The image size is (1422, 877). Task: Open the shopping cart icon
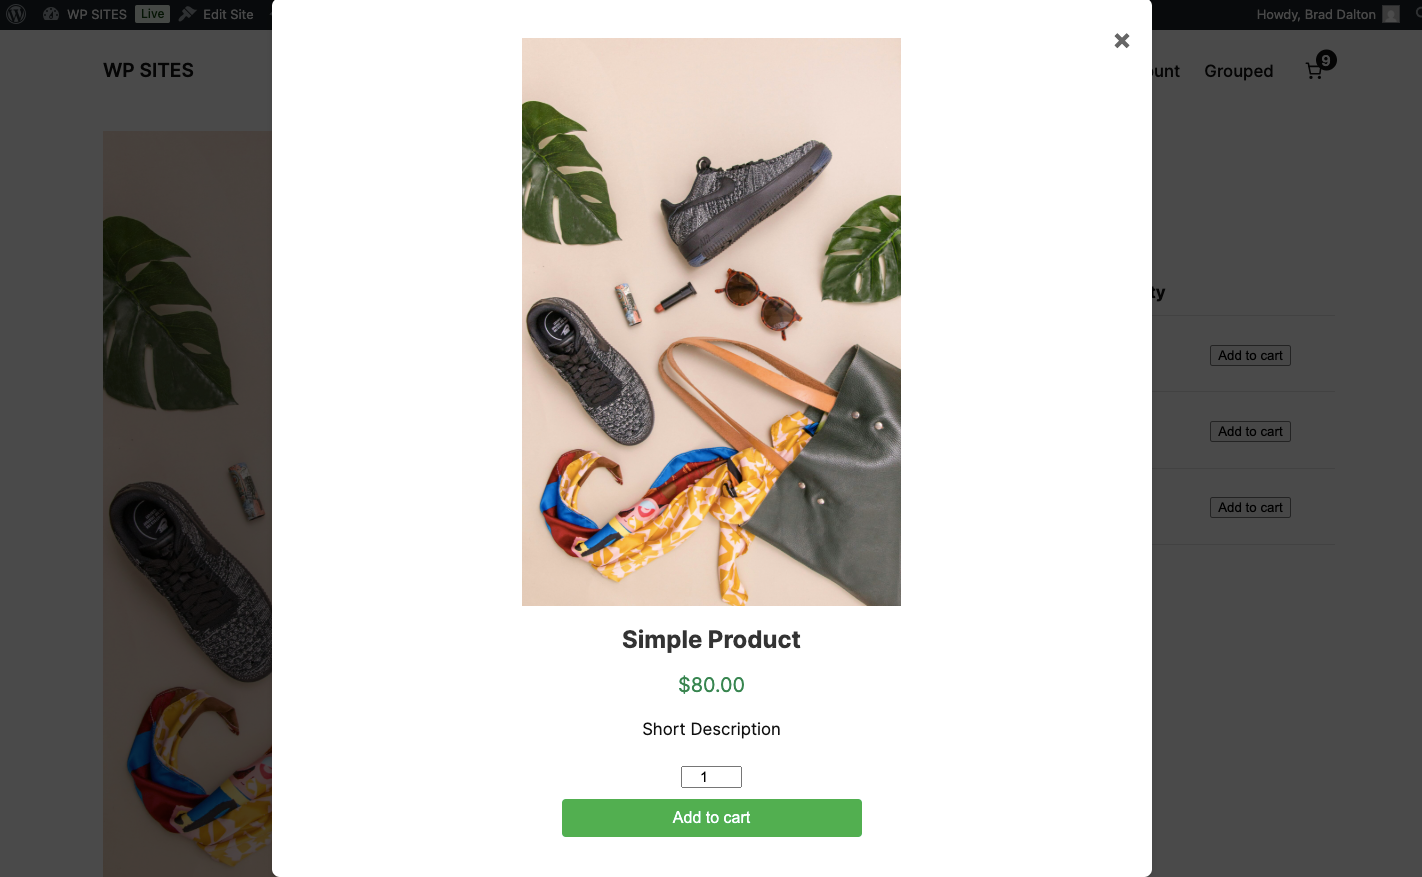pyautogui.click(x=1314, y=71)
